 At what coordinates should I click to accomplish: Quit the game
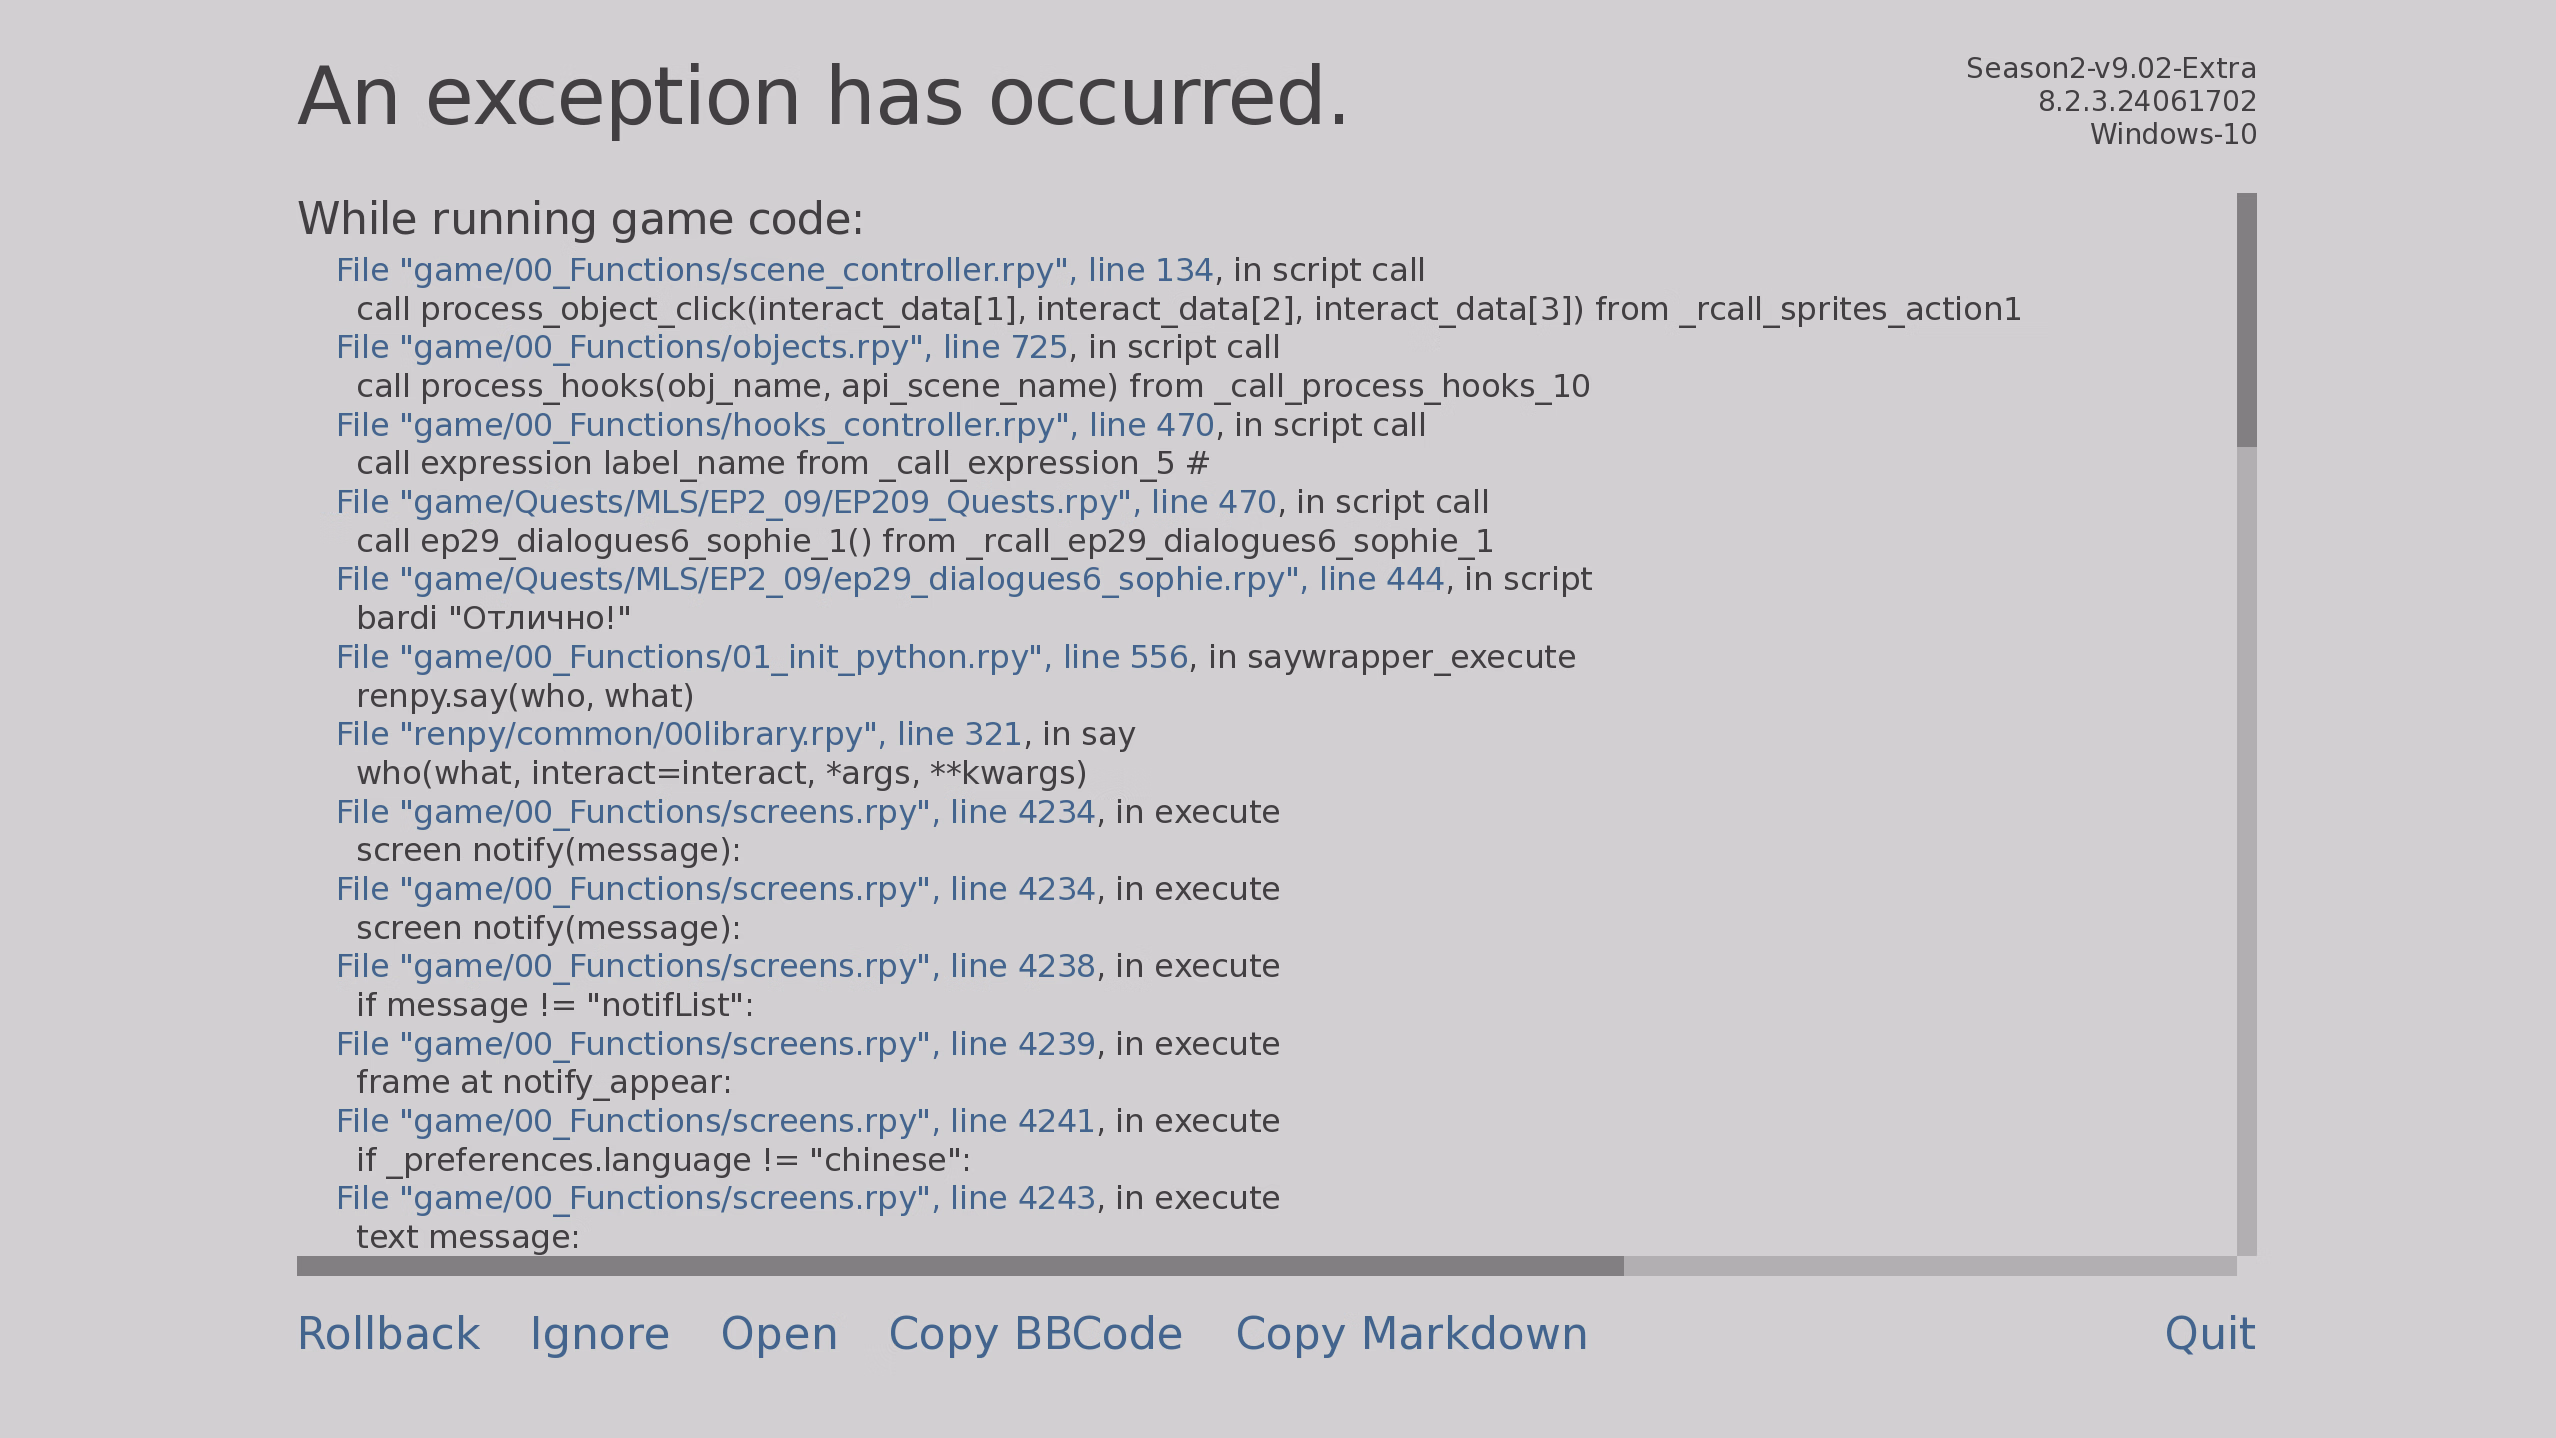[2209, 1334]
